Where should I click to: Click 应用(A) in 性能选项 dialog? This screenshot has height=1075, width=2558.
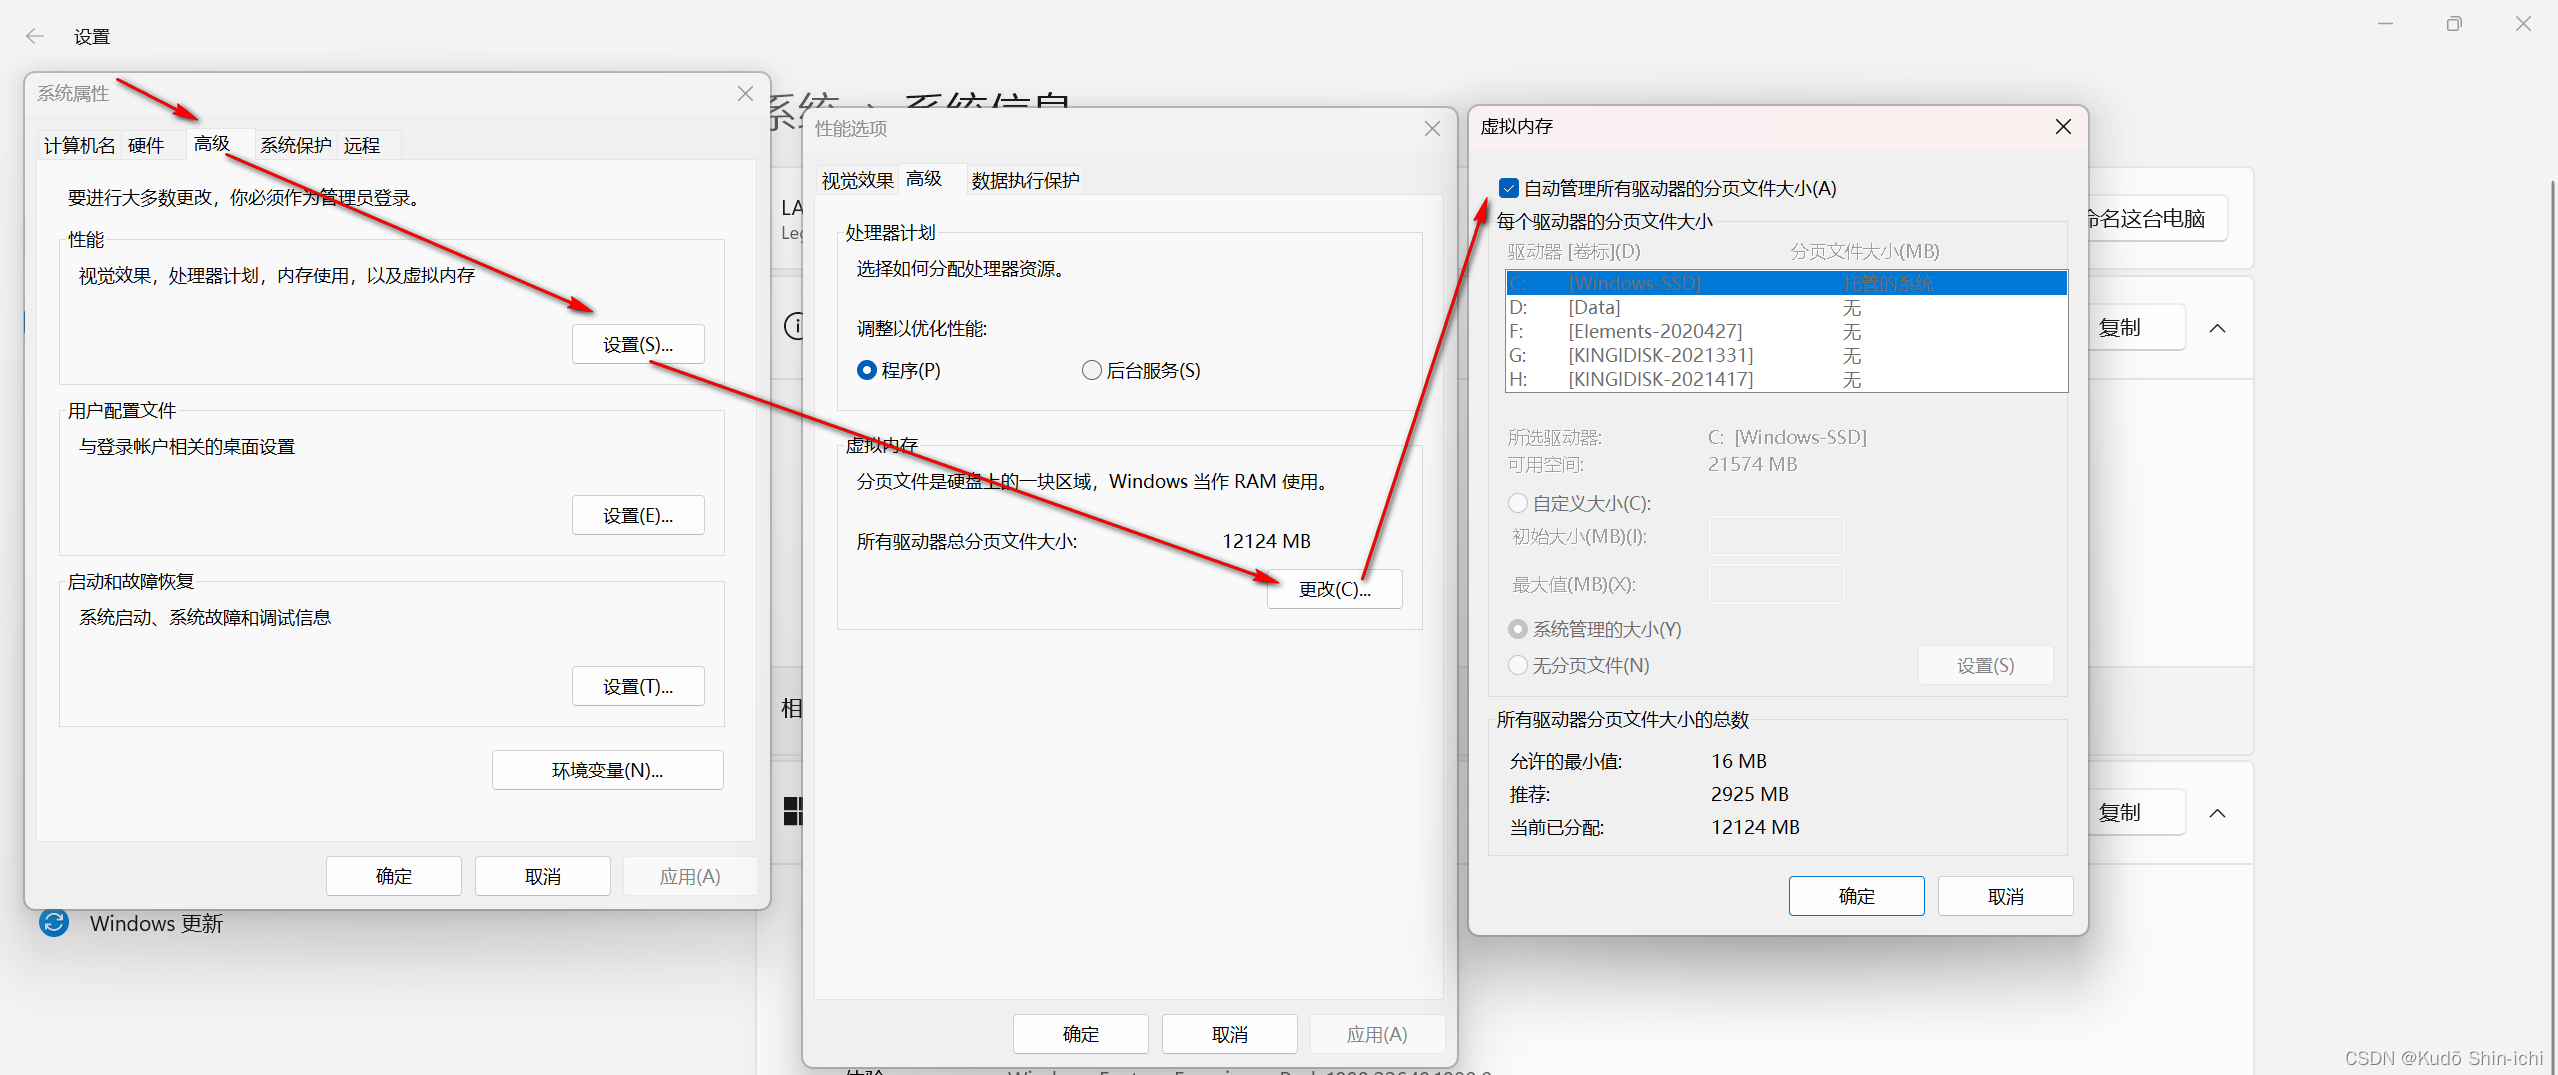1377,1034
